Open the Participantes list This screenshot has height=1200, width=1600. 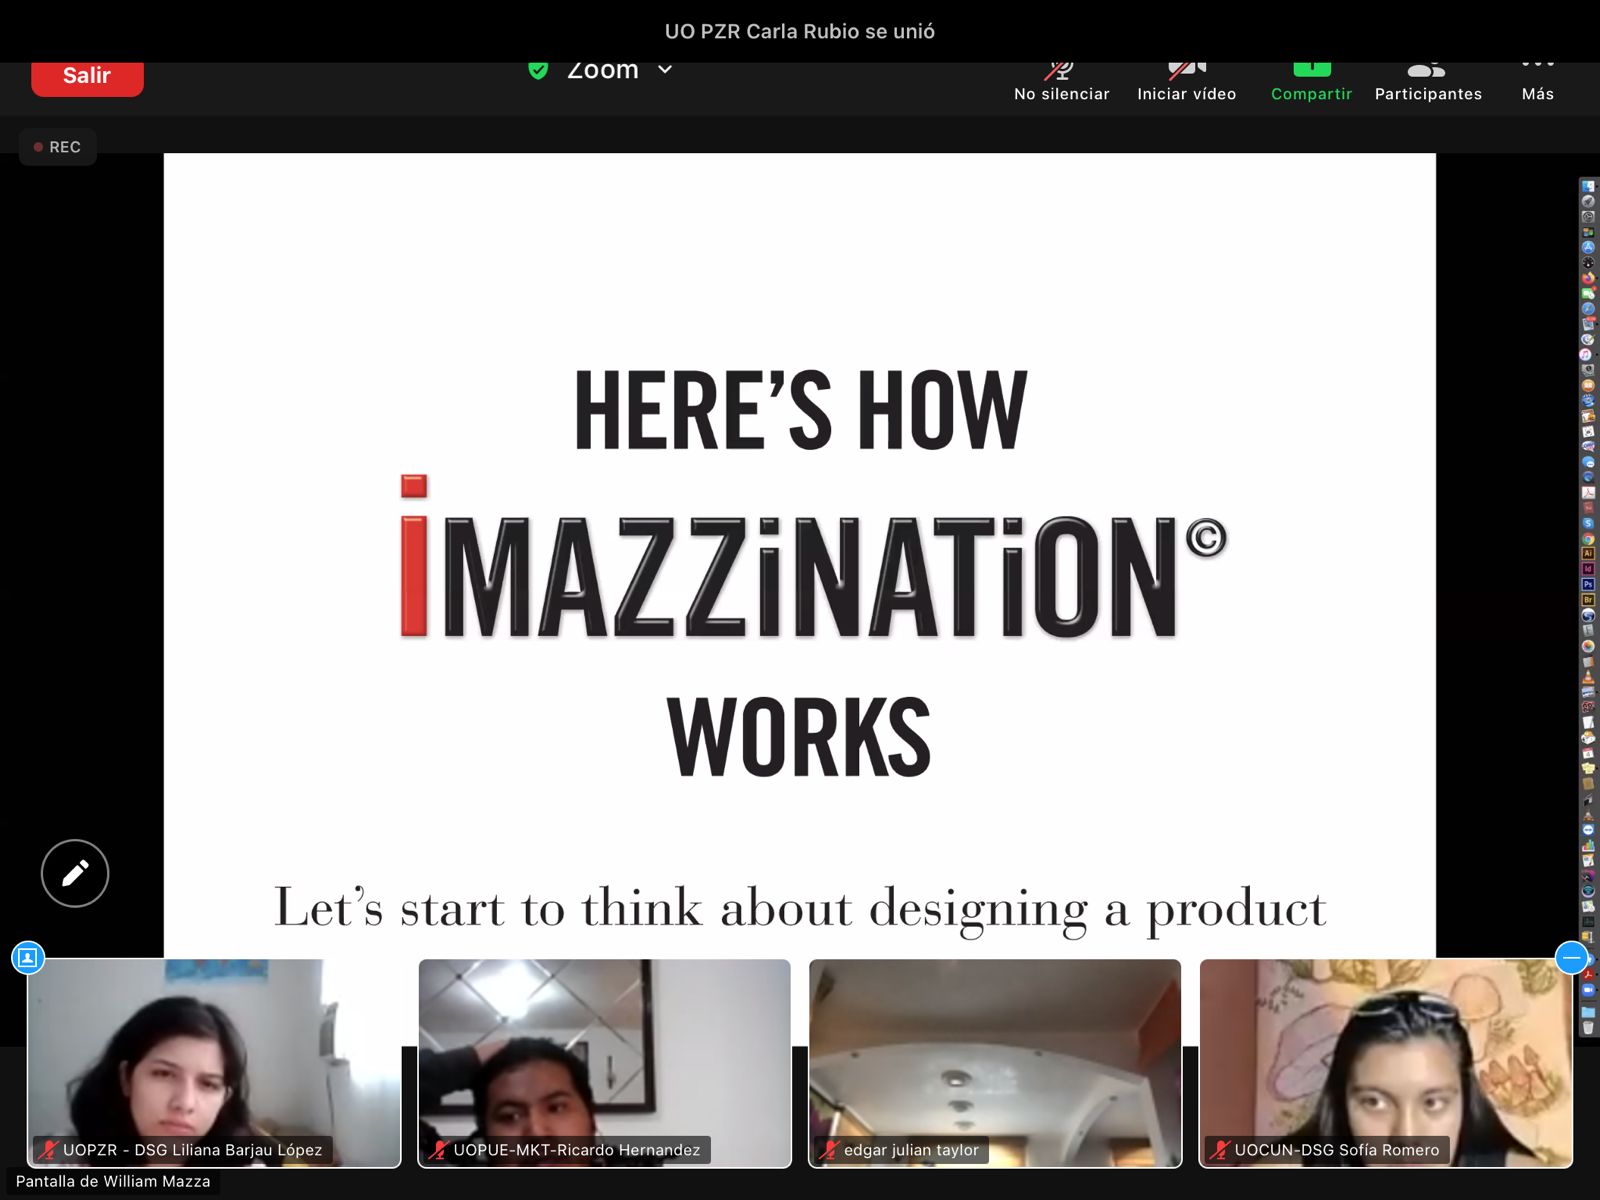tap(1428, 82)
